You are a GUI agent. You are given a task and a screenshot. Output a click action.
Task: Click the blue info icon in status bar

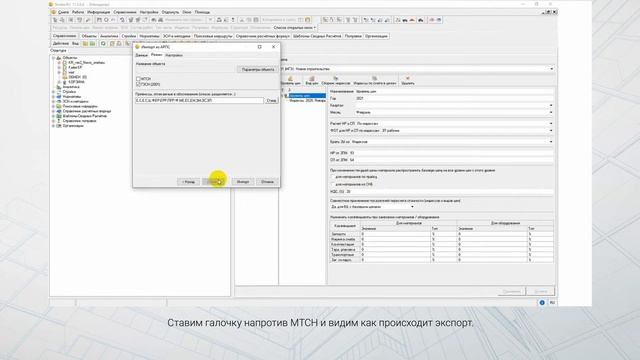(x=542, y=302)
